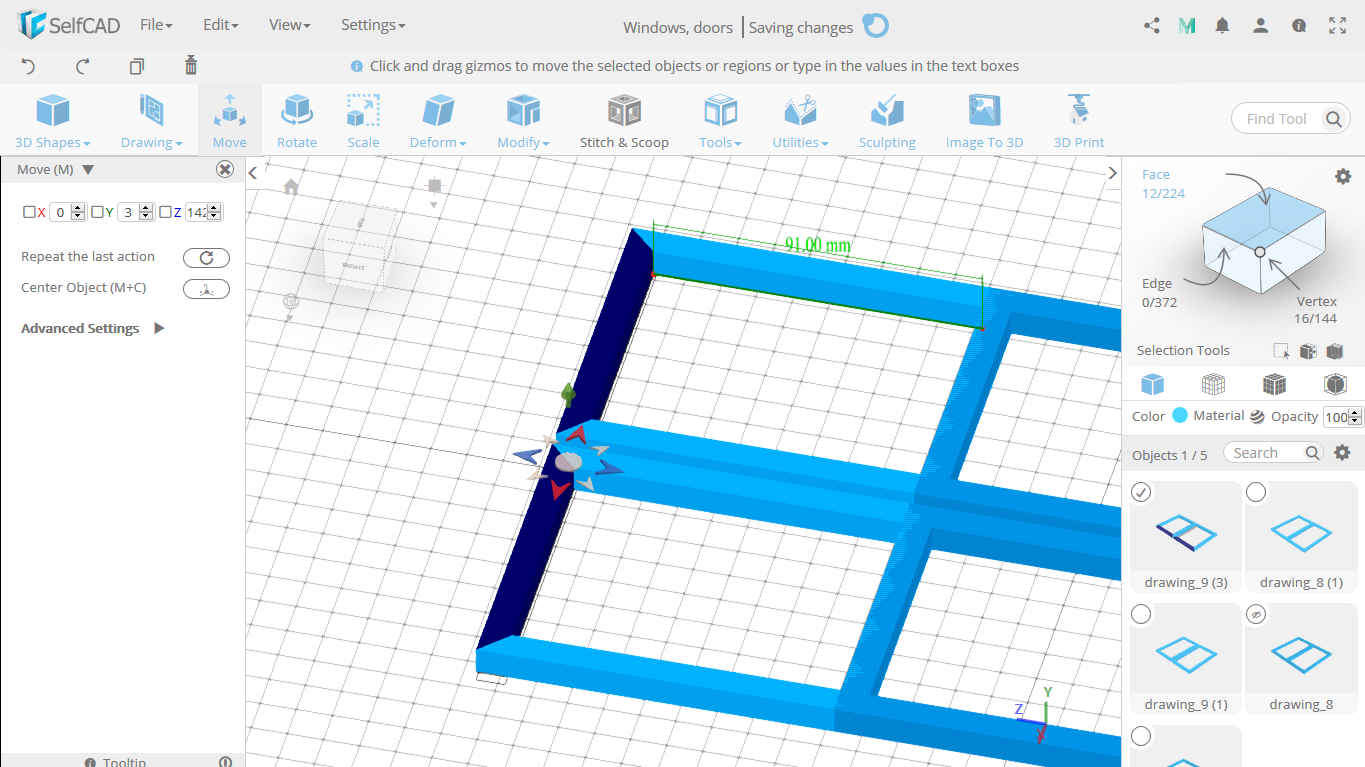The width and height of the screenshot is (1365, 767).
Task: Open the File menu
Action: (x=156, y=25)
